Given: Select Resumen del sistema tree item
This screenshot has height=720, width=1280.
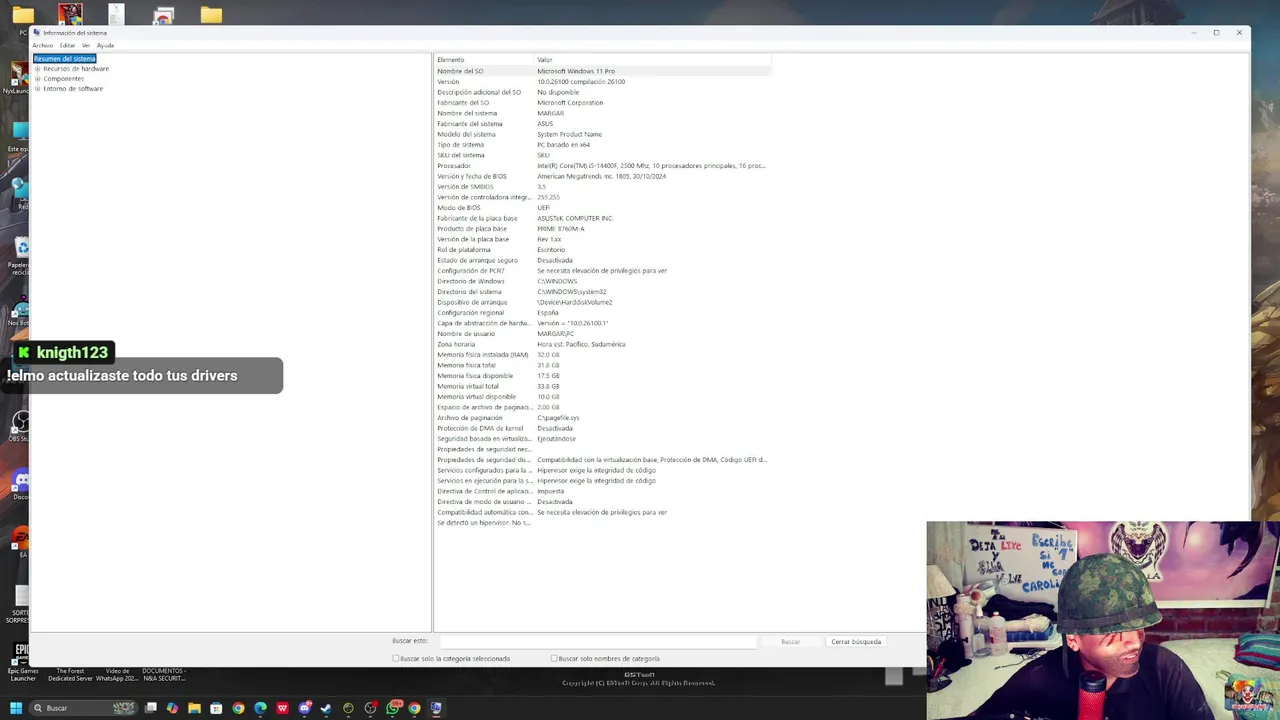Looking at the screenshot, I should click(65, 59).
